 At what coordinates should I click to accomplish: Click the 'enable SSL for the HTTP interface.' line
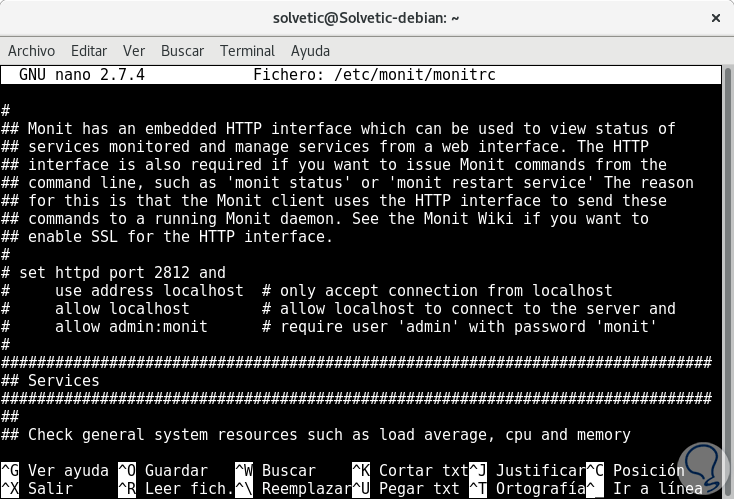[x=167, y=236]
